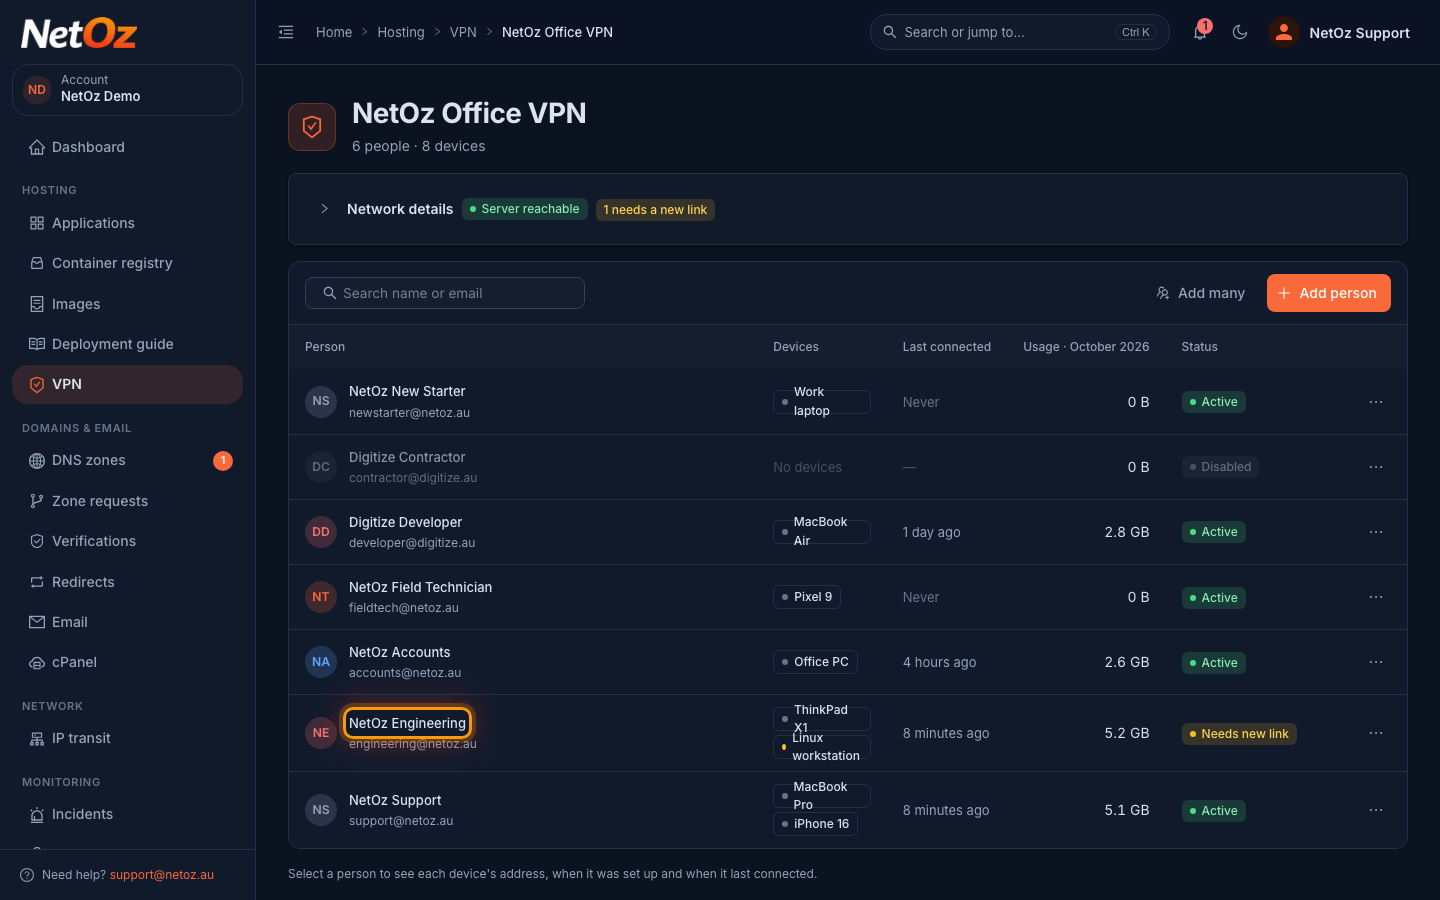Image resolution: width=1440 pixels, height=900 pixels.
Task: Open row actions for NetOz New Starter
Action: click(x=1376, y=402)
